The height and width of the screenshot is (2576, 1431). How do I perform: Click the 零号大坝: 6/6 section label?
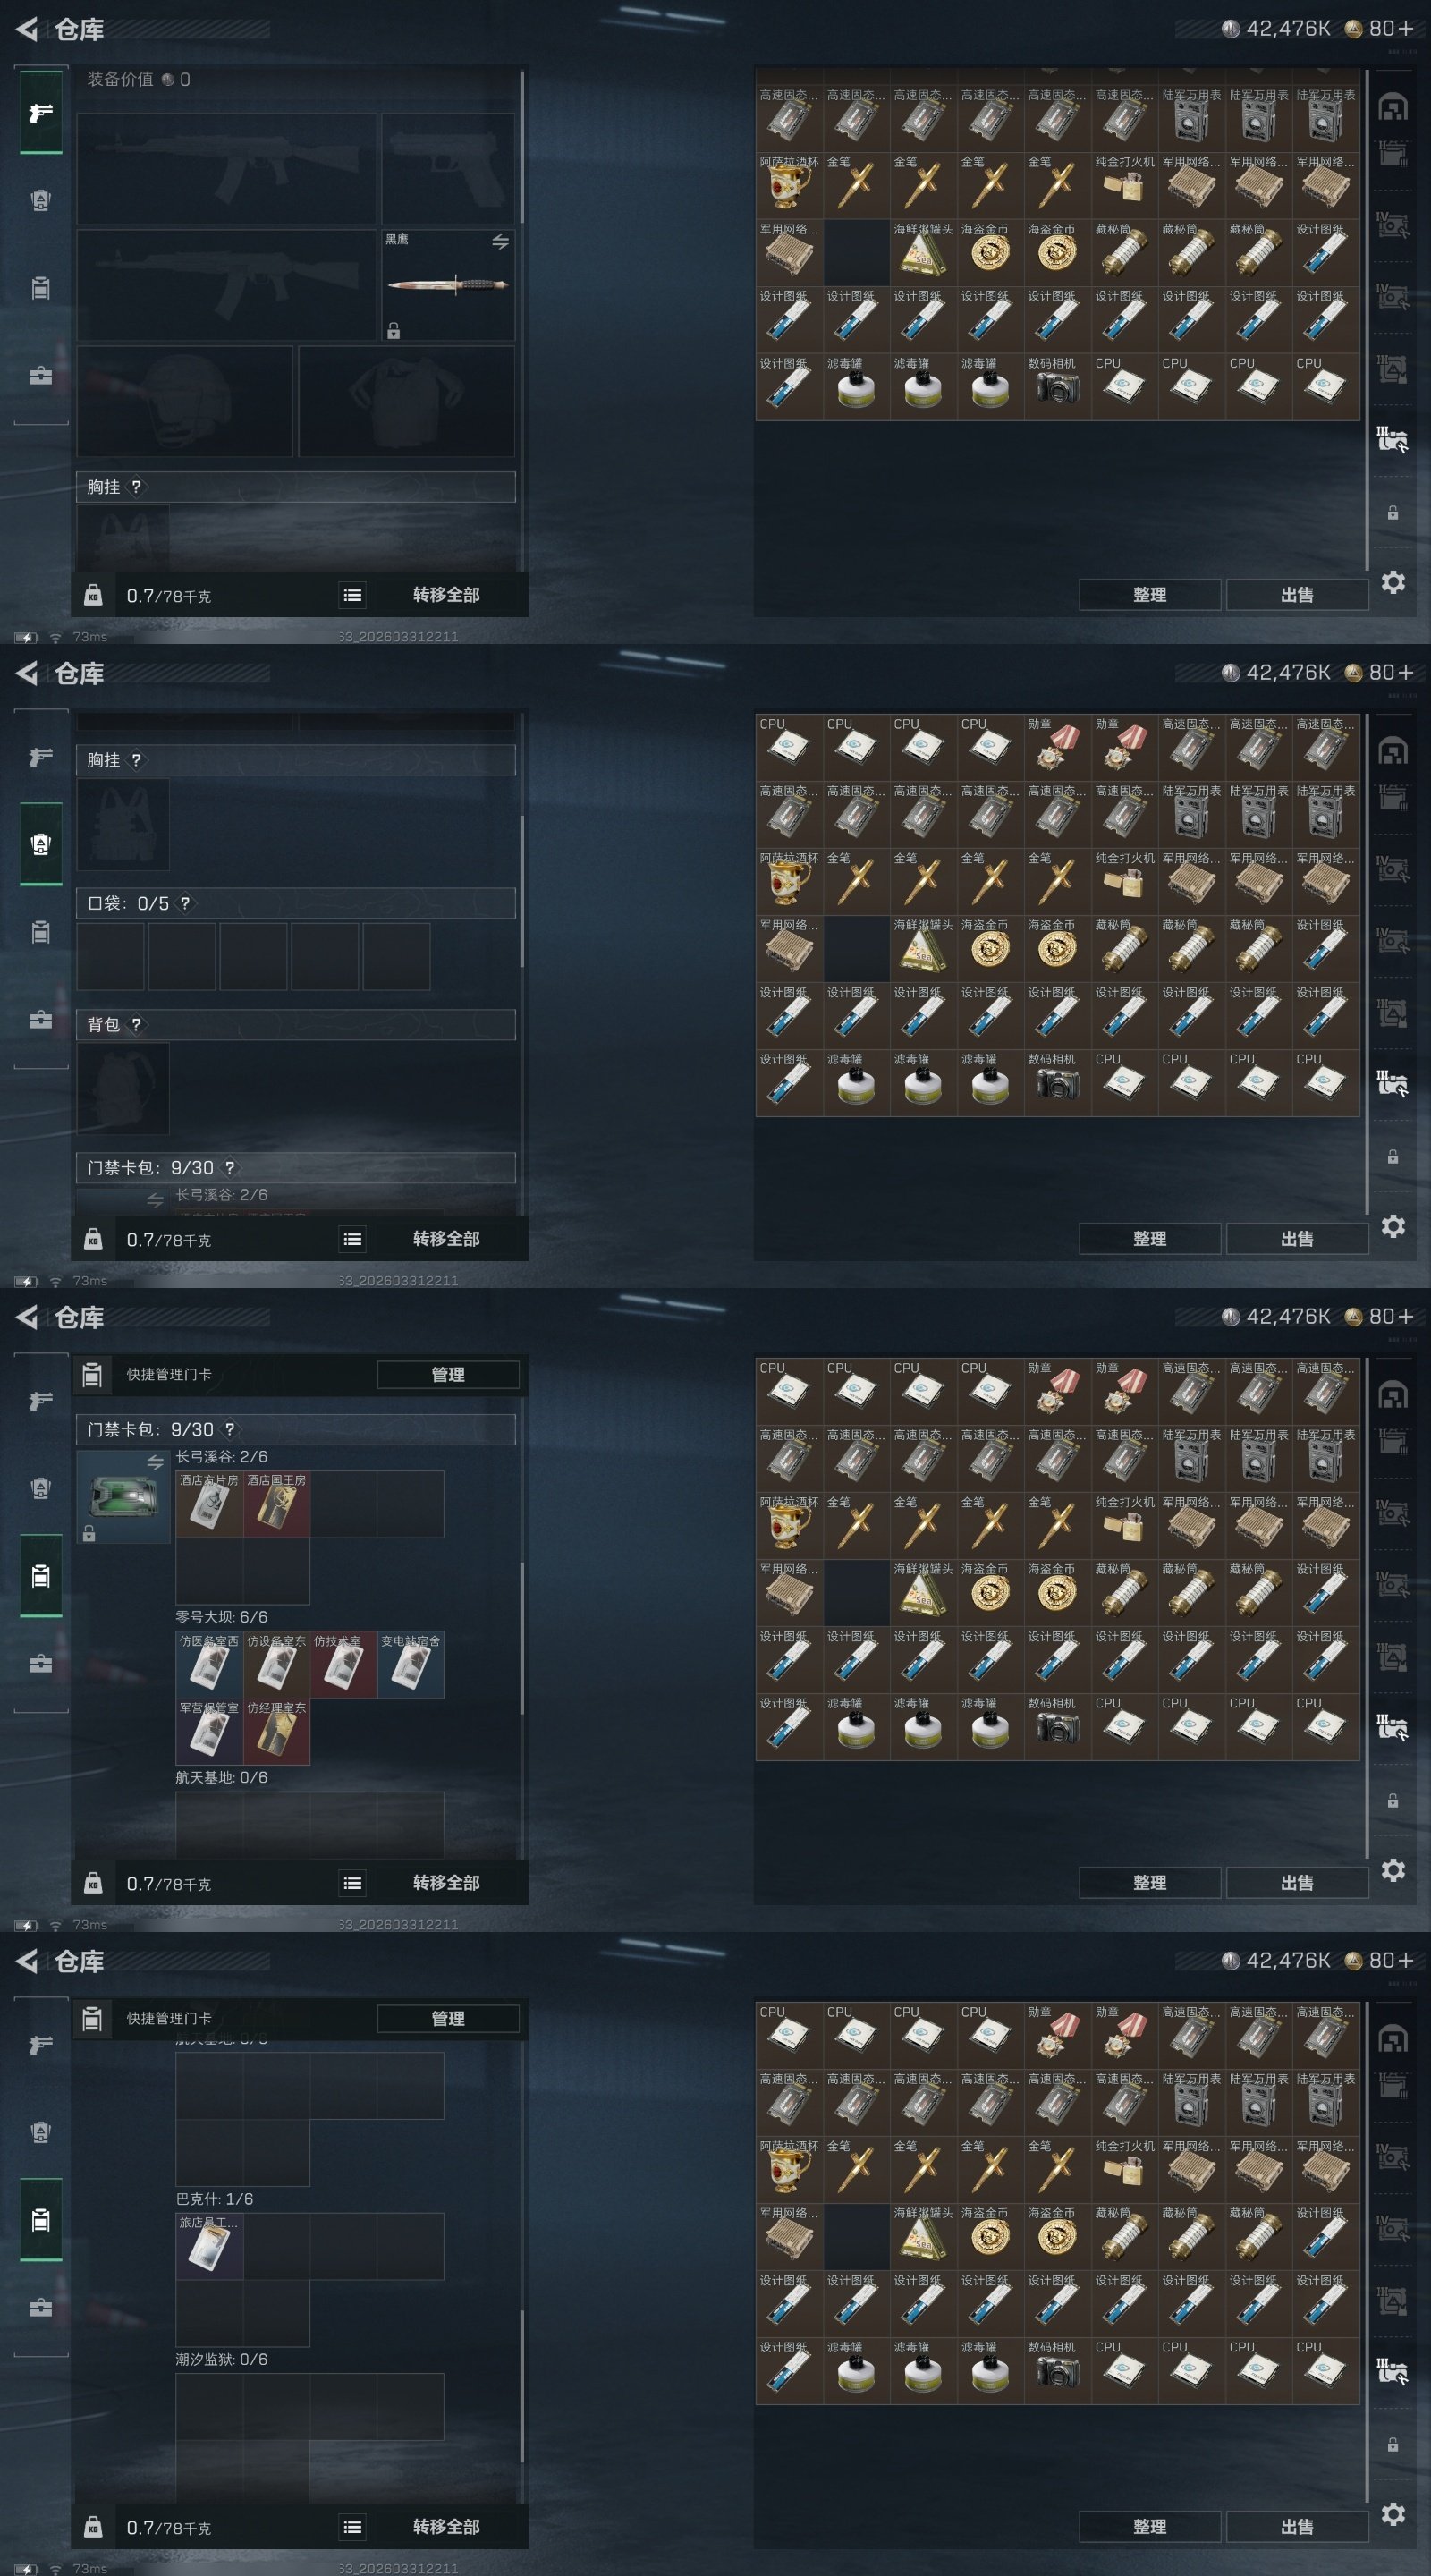[x=221, y=1617]
